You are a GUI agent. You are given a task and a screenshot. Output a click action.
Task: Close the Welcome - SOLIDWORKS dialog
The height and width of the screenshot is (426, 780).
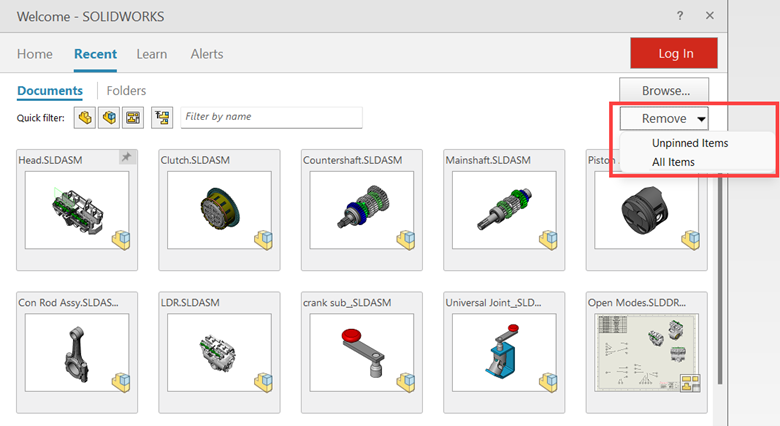pyautogui.click(x=710, y=15)
